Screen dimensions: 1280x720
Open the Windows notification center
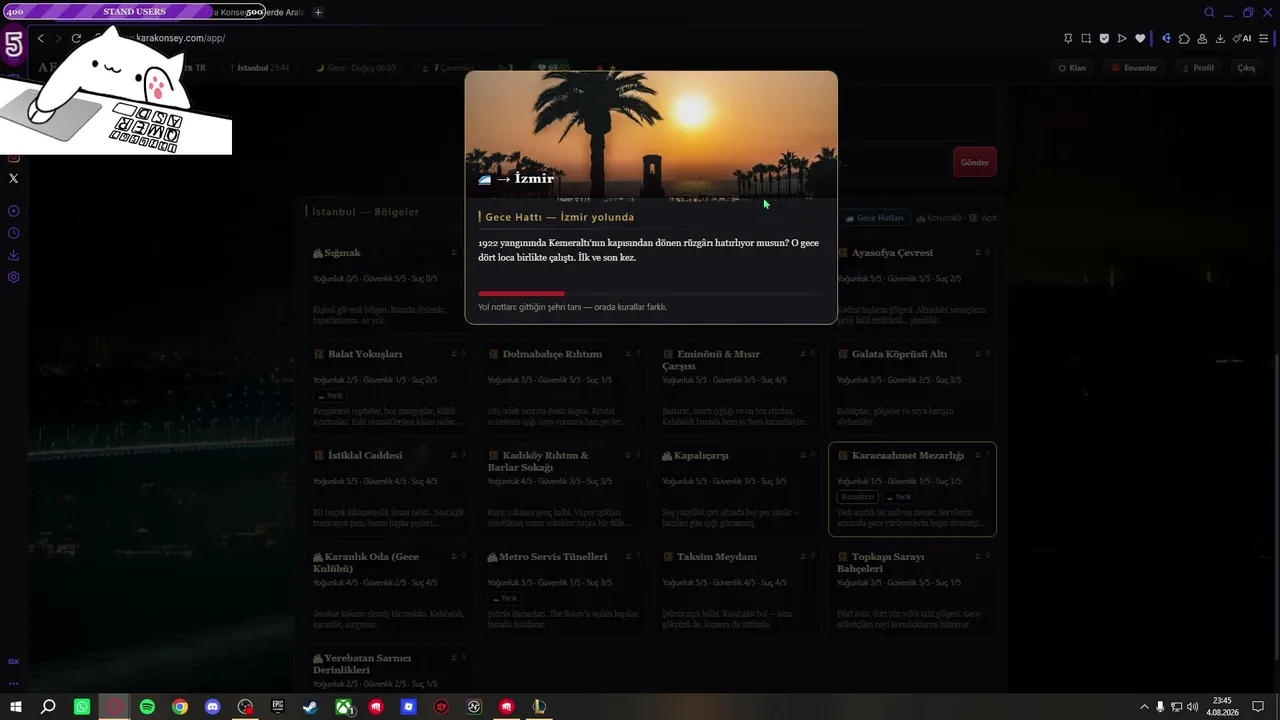coord(1258,707)
